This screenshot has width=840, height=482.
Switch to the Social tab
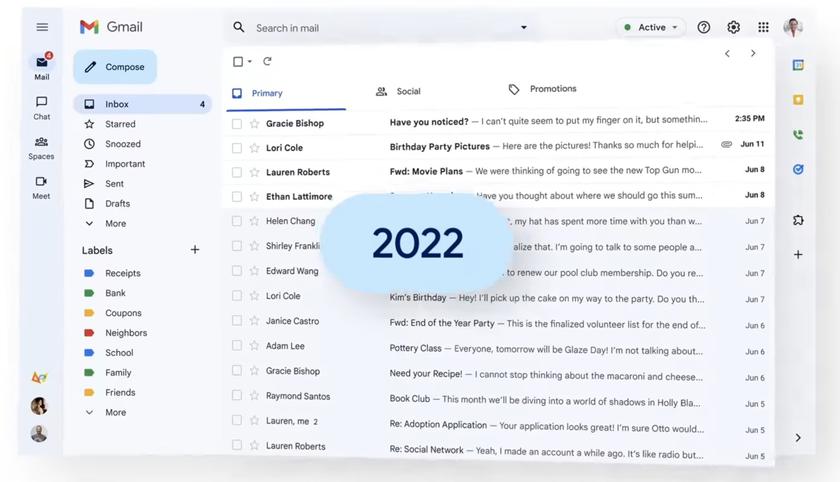pyautogui.click(x=398, y=92)
